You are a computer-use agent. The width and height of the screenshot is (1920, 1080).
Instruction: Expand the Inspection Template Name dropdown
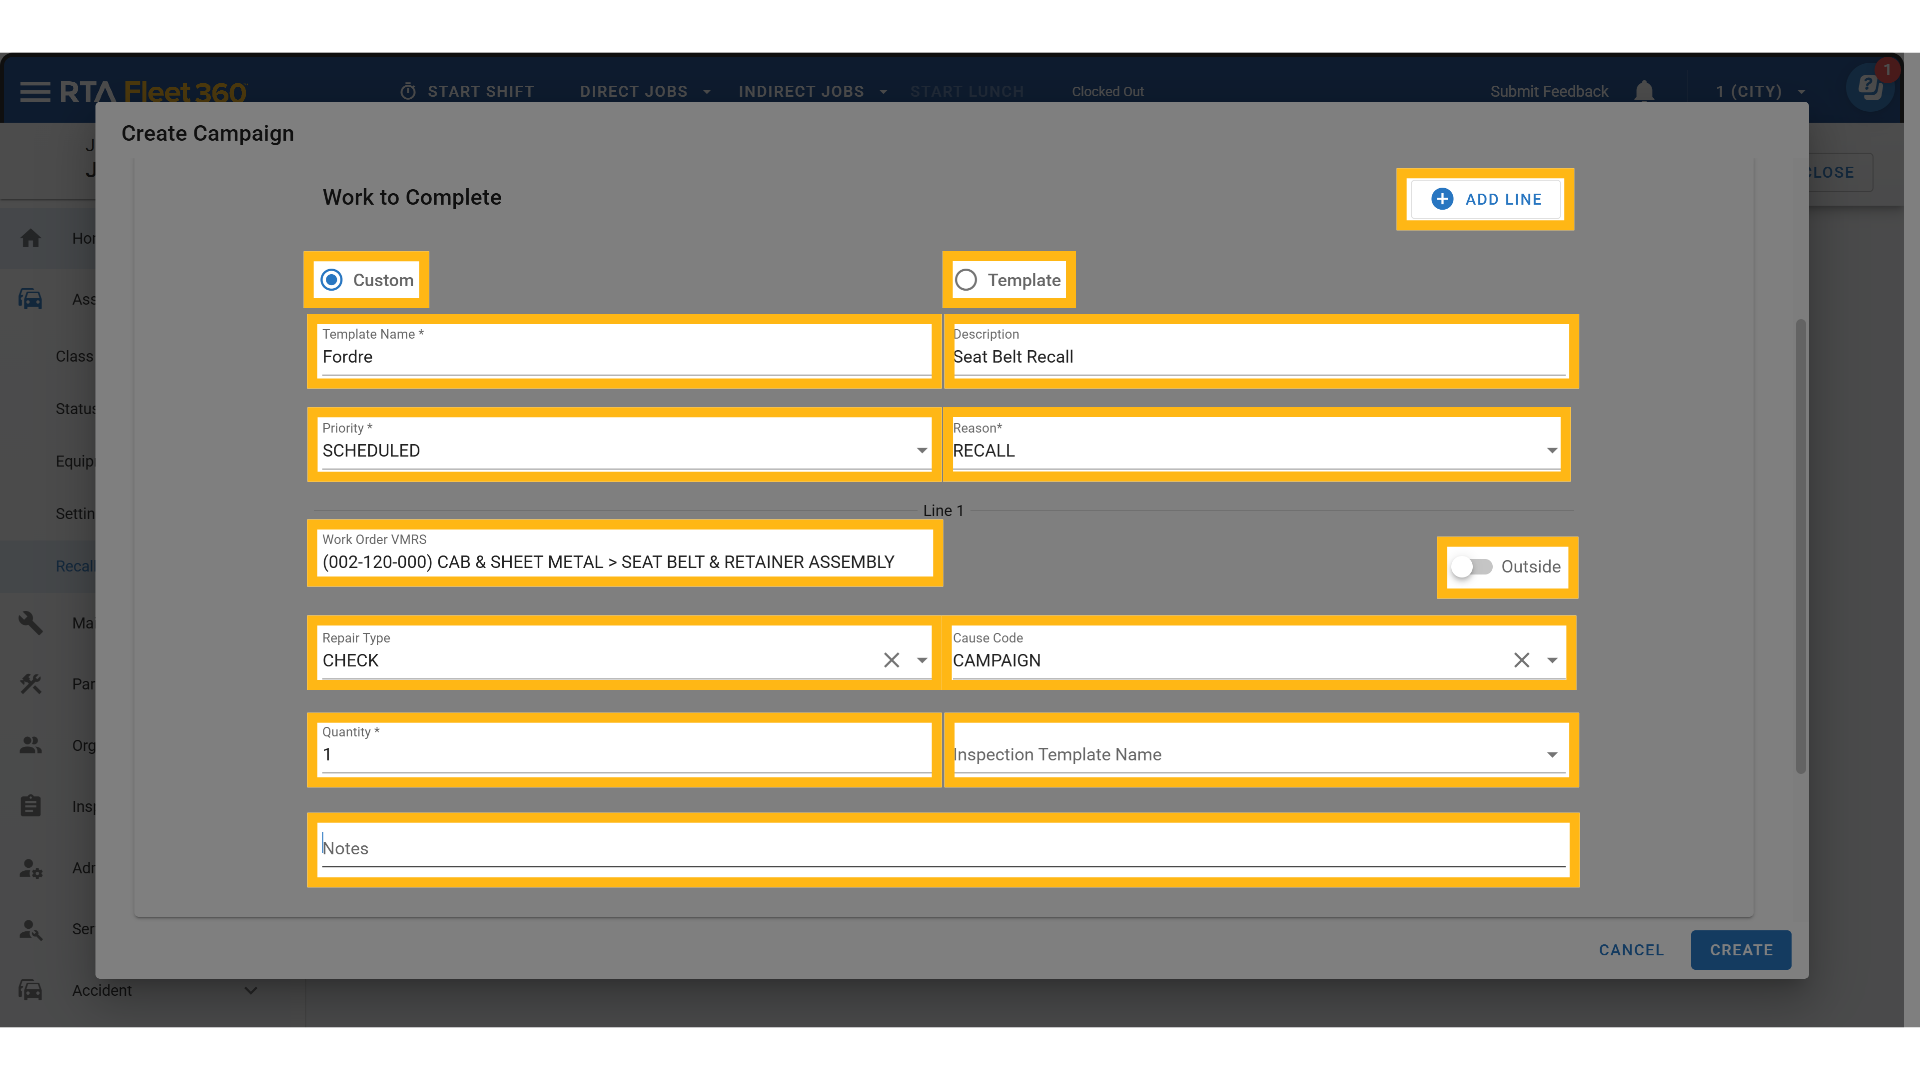pos(1551,755)
